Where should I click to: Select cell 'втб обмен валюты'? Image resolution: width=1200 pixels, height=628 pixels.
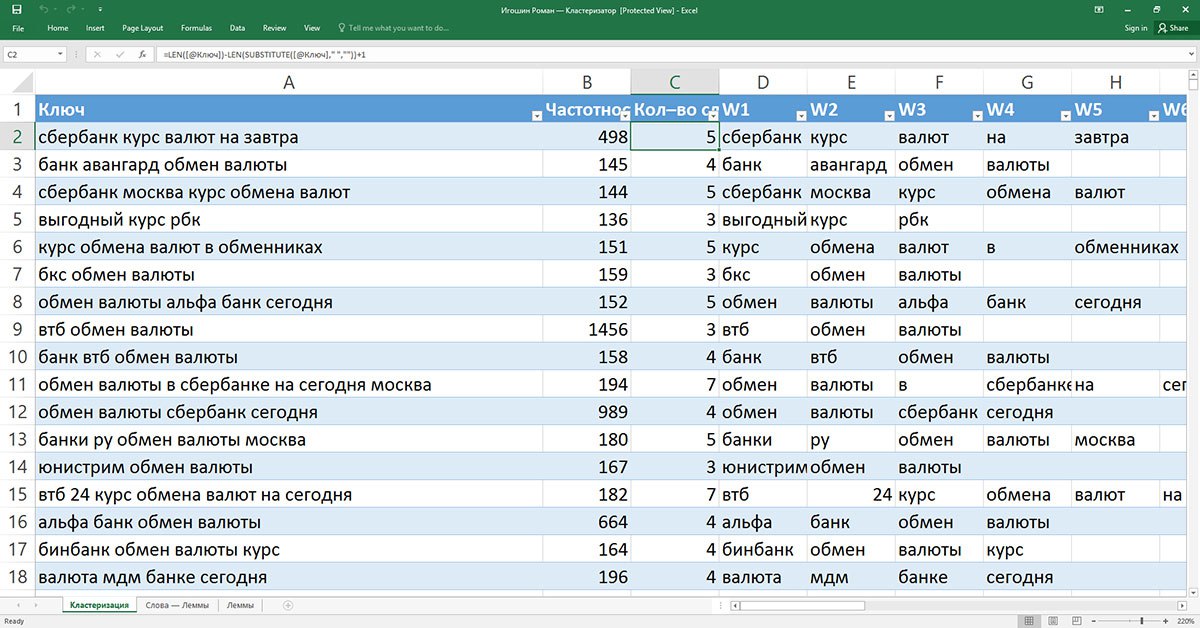pos(289,329)
